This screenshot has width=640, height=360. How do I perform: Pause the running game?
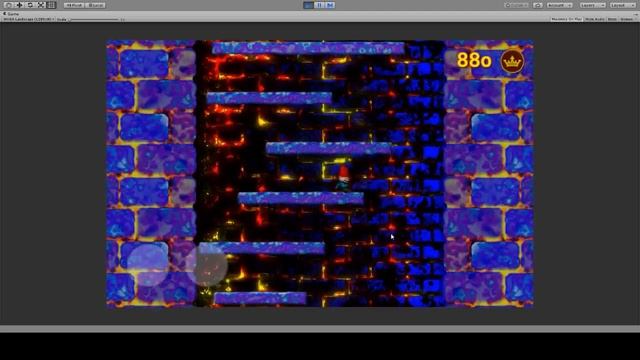320,5
